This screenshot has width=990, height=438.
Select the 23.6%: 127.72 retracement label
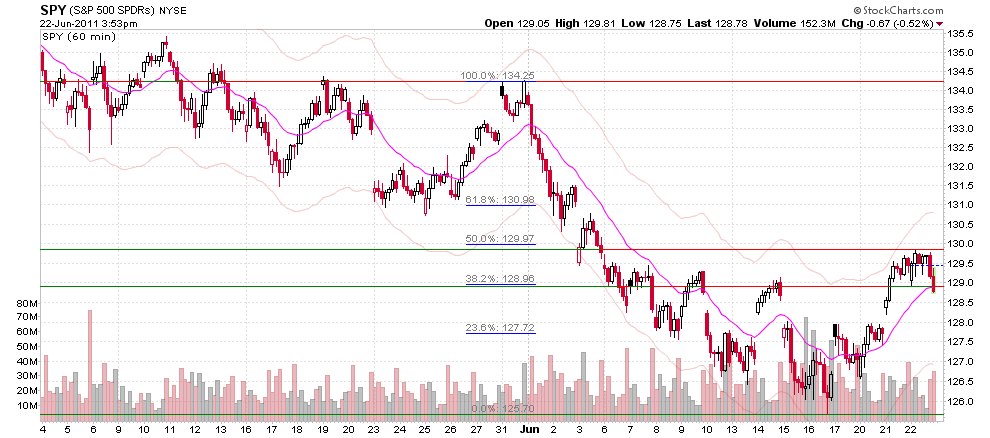[500, 328]
